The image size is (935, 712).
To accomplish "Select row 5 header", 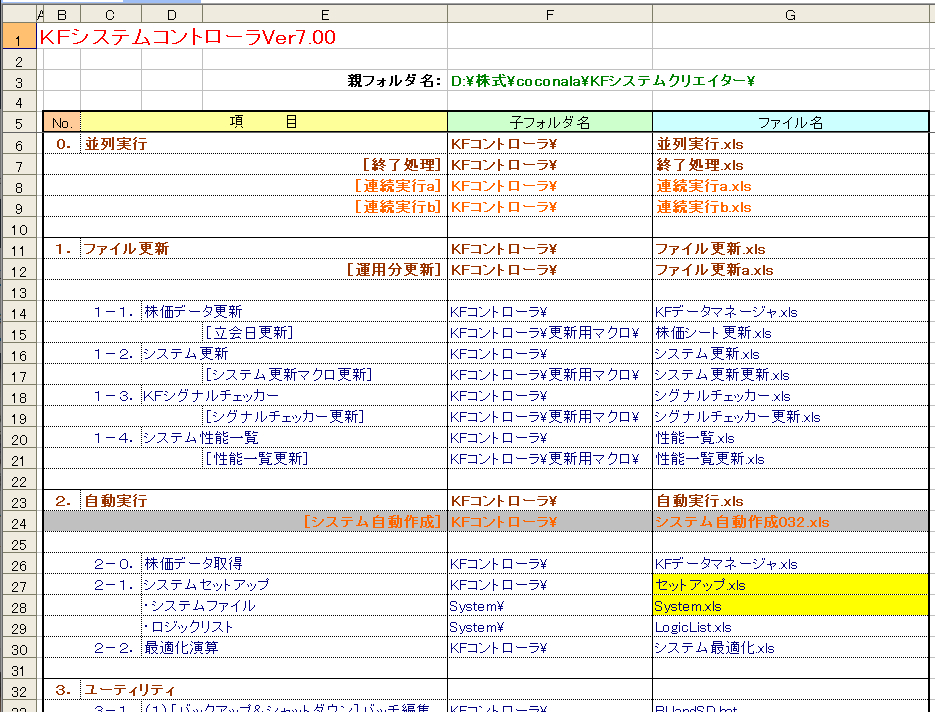I will click(19, 123).
